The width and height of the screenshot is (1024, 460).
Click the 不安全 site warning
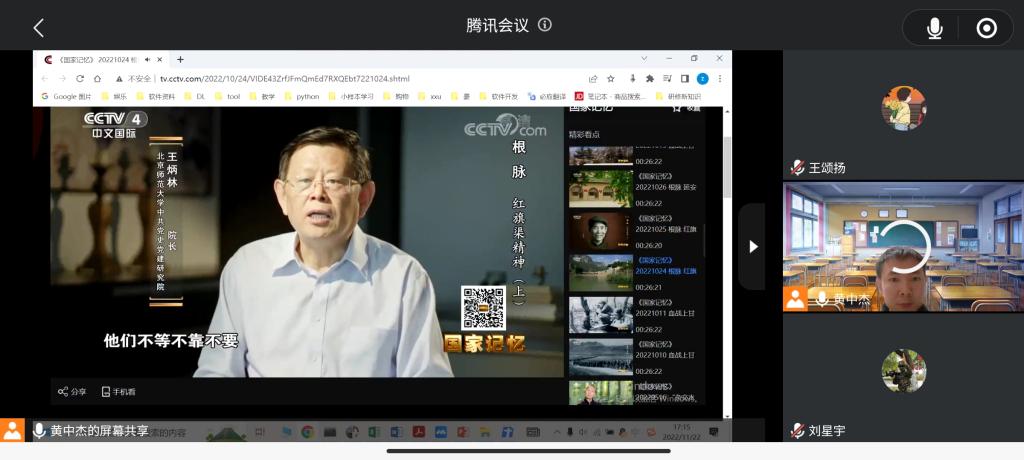(134, 78)
